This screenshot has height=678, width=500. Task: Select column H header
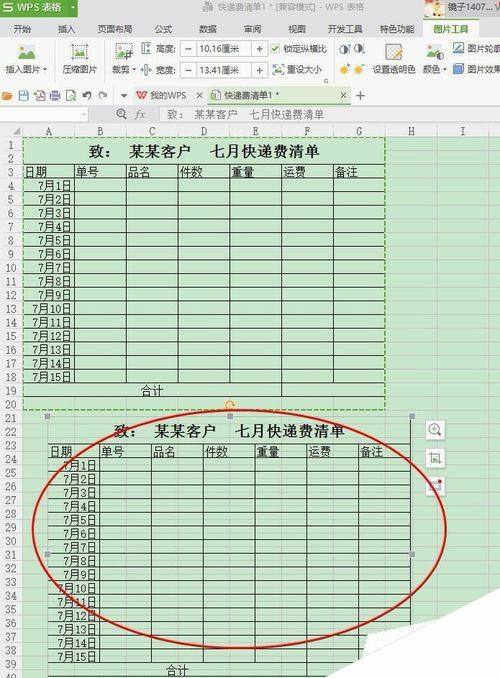pyautogui.click(x=411, y=131)
